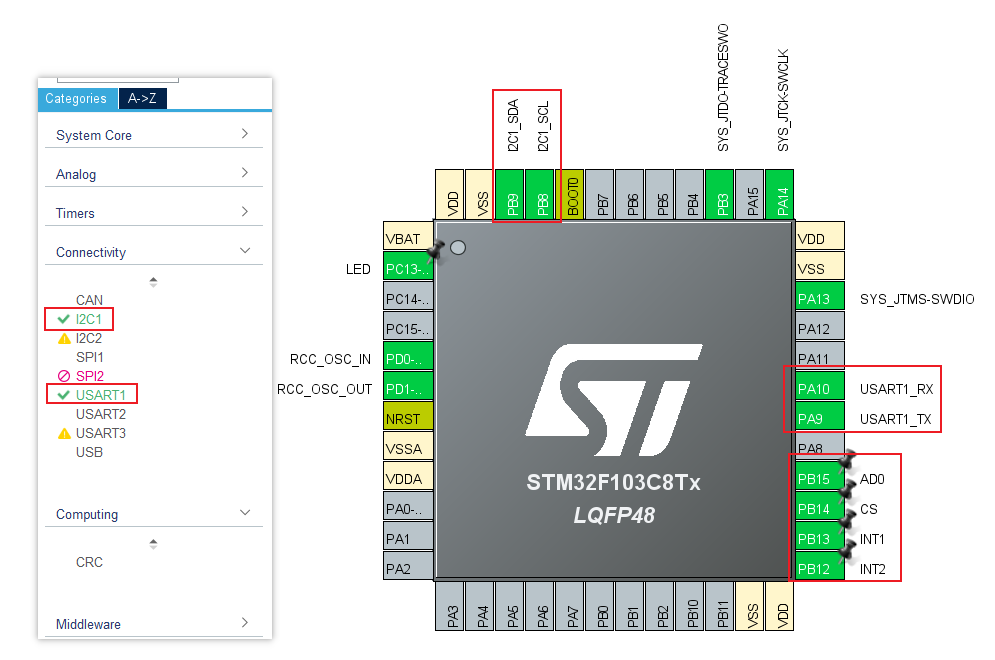The image size is (995, 660).
Task: Select CRC under Computing
Action: click(x=89, y=562)
